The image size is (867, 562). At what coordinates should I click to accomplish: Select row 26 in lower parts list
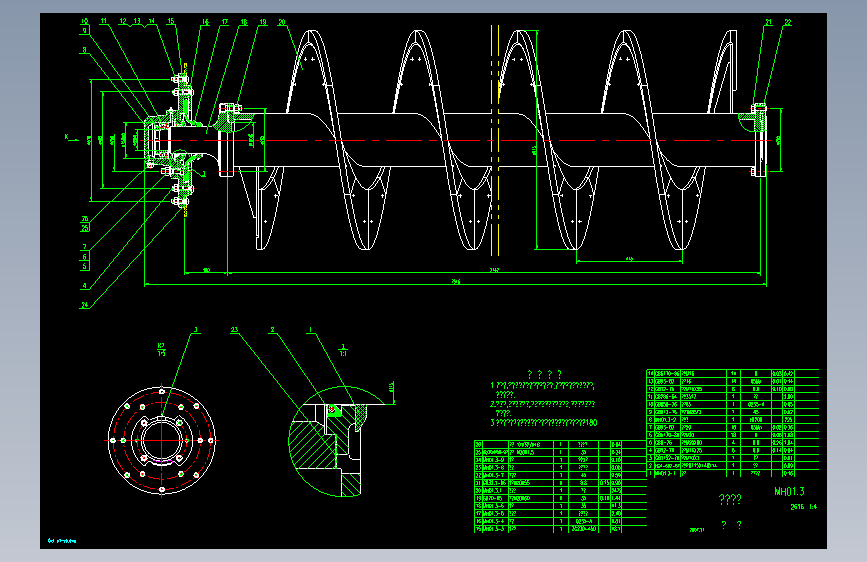[560, 444]
